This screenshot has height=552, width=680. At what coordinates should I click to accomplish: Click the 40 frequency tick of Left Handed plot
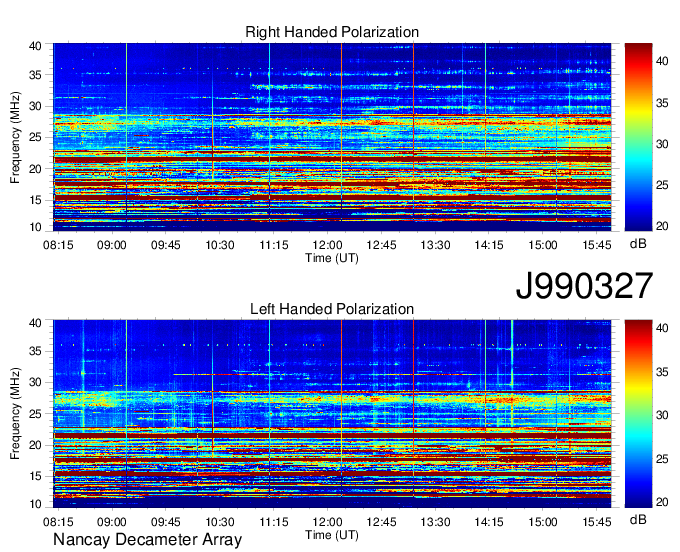tap(35, 323)
